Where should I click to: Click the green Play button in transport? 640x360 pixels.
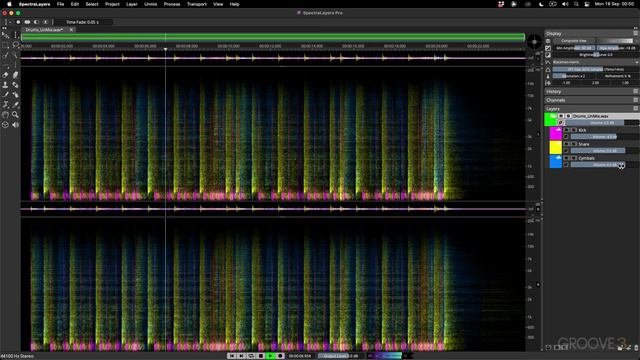pyautogui.click(x=270, y=356)
